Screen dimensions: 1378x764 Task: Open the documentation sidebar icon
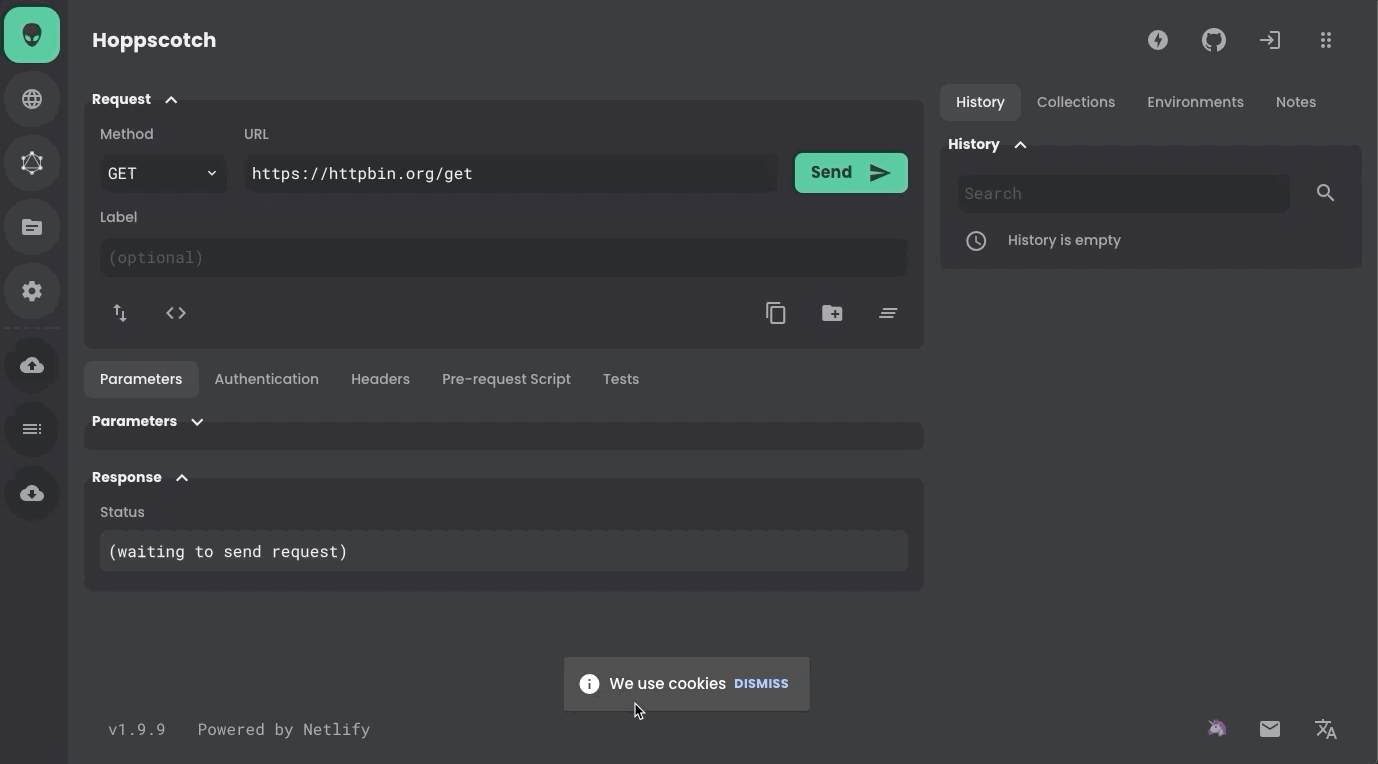[x=32, y=227]
